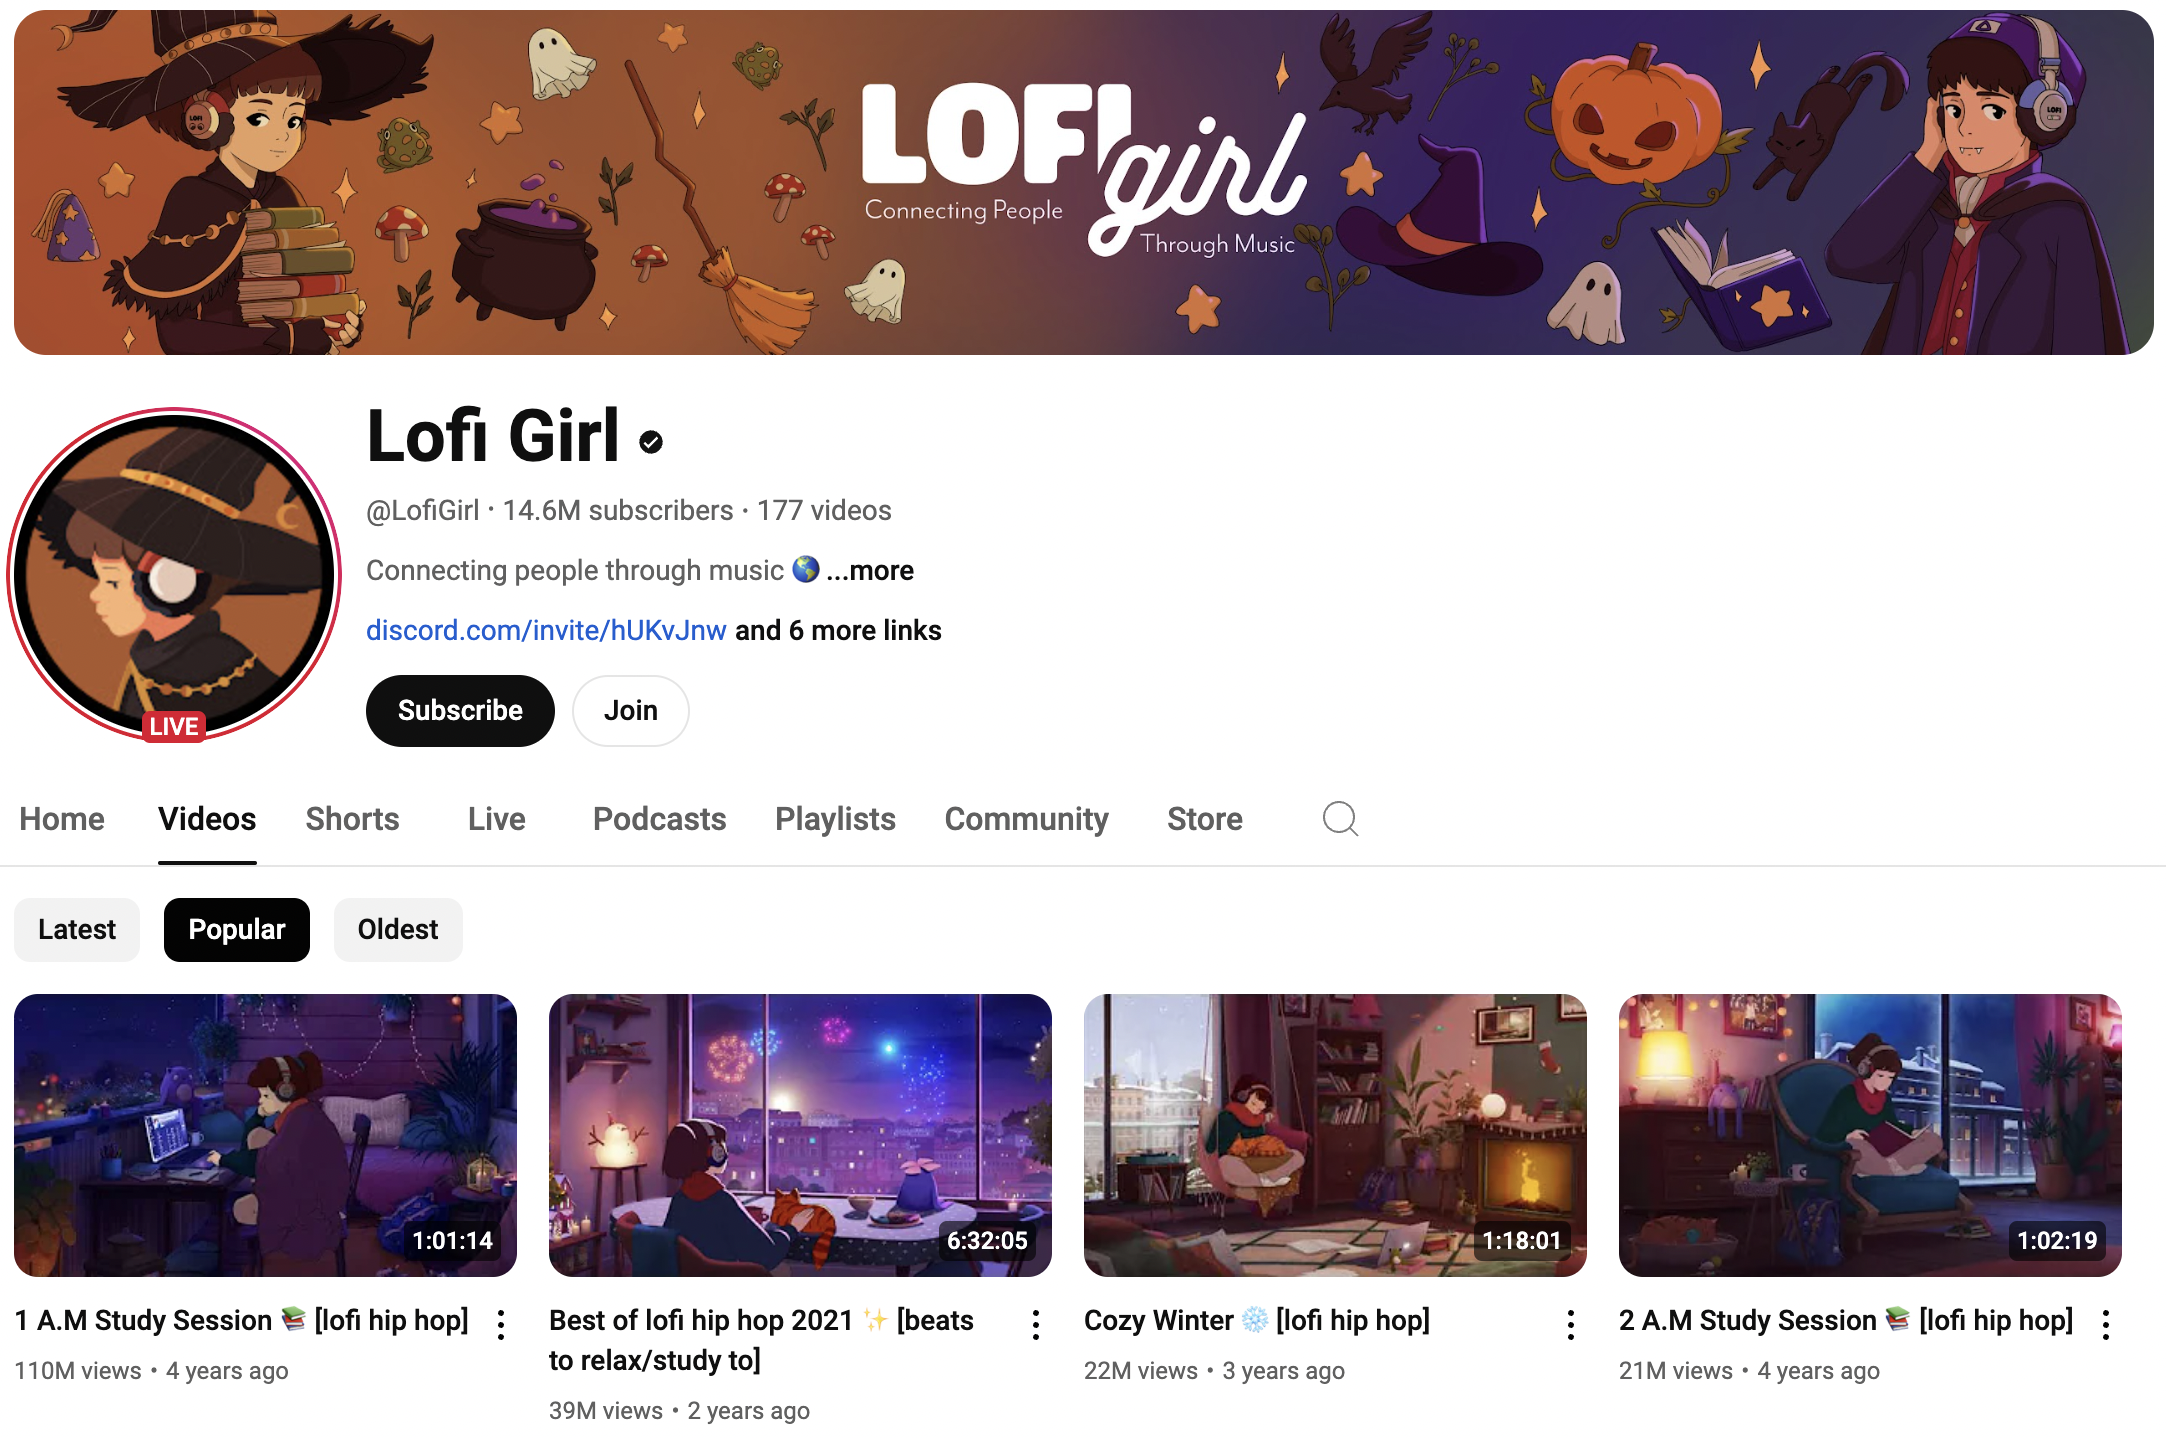The width and height of the screenshot is (2166, 1438).
Task: Click the verified checkmark badge beside Lofi Girl
Action: (651, 441)
